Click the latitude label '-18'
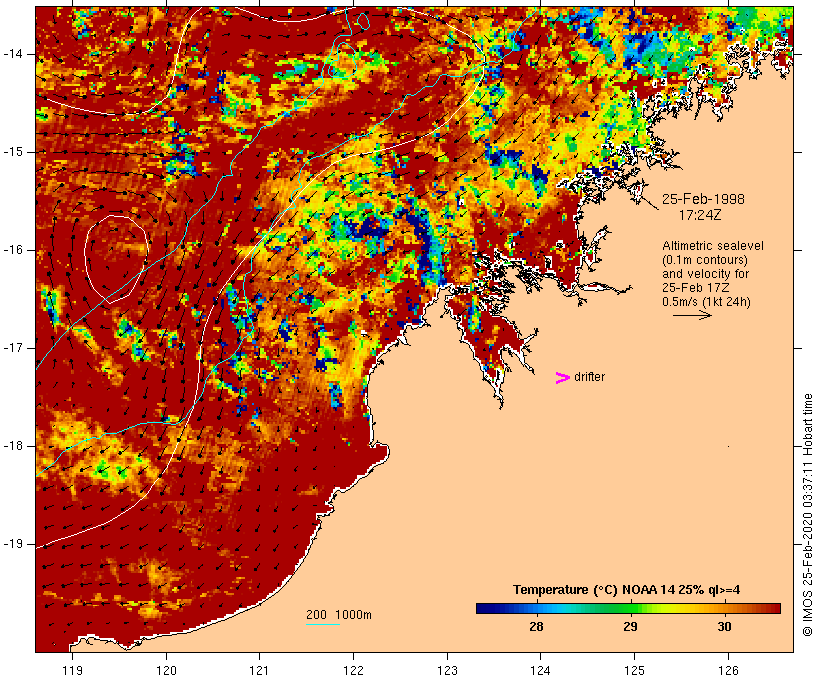 13,446
